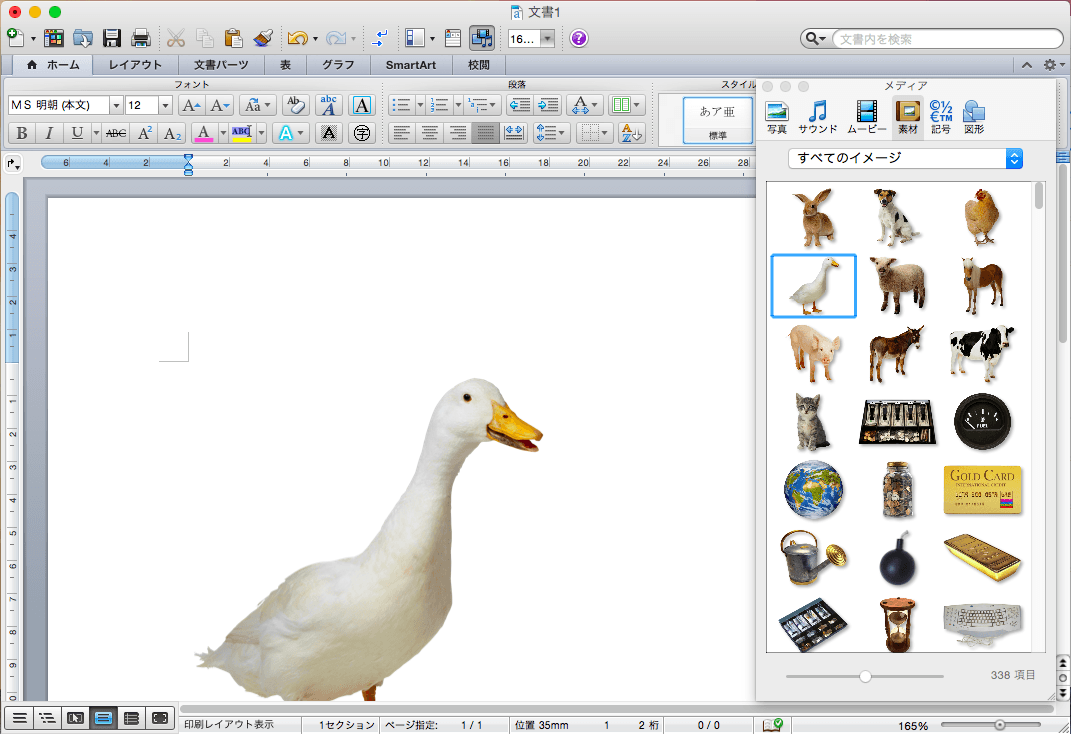This screenshot has width=1071, height=734.
Task: Click the 図形 shapes button in media panel
Action: (973, 117)
